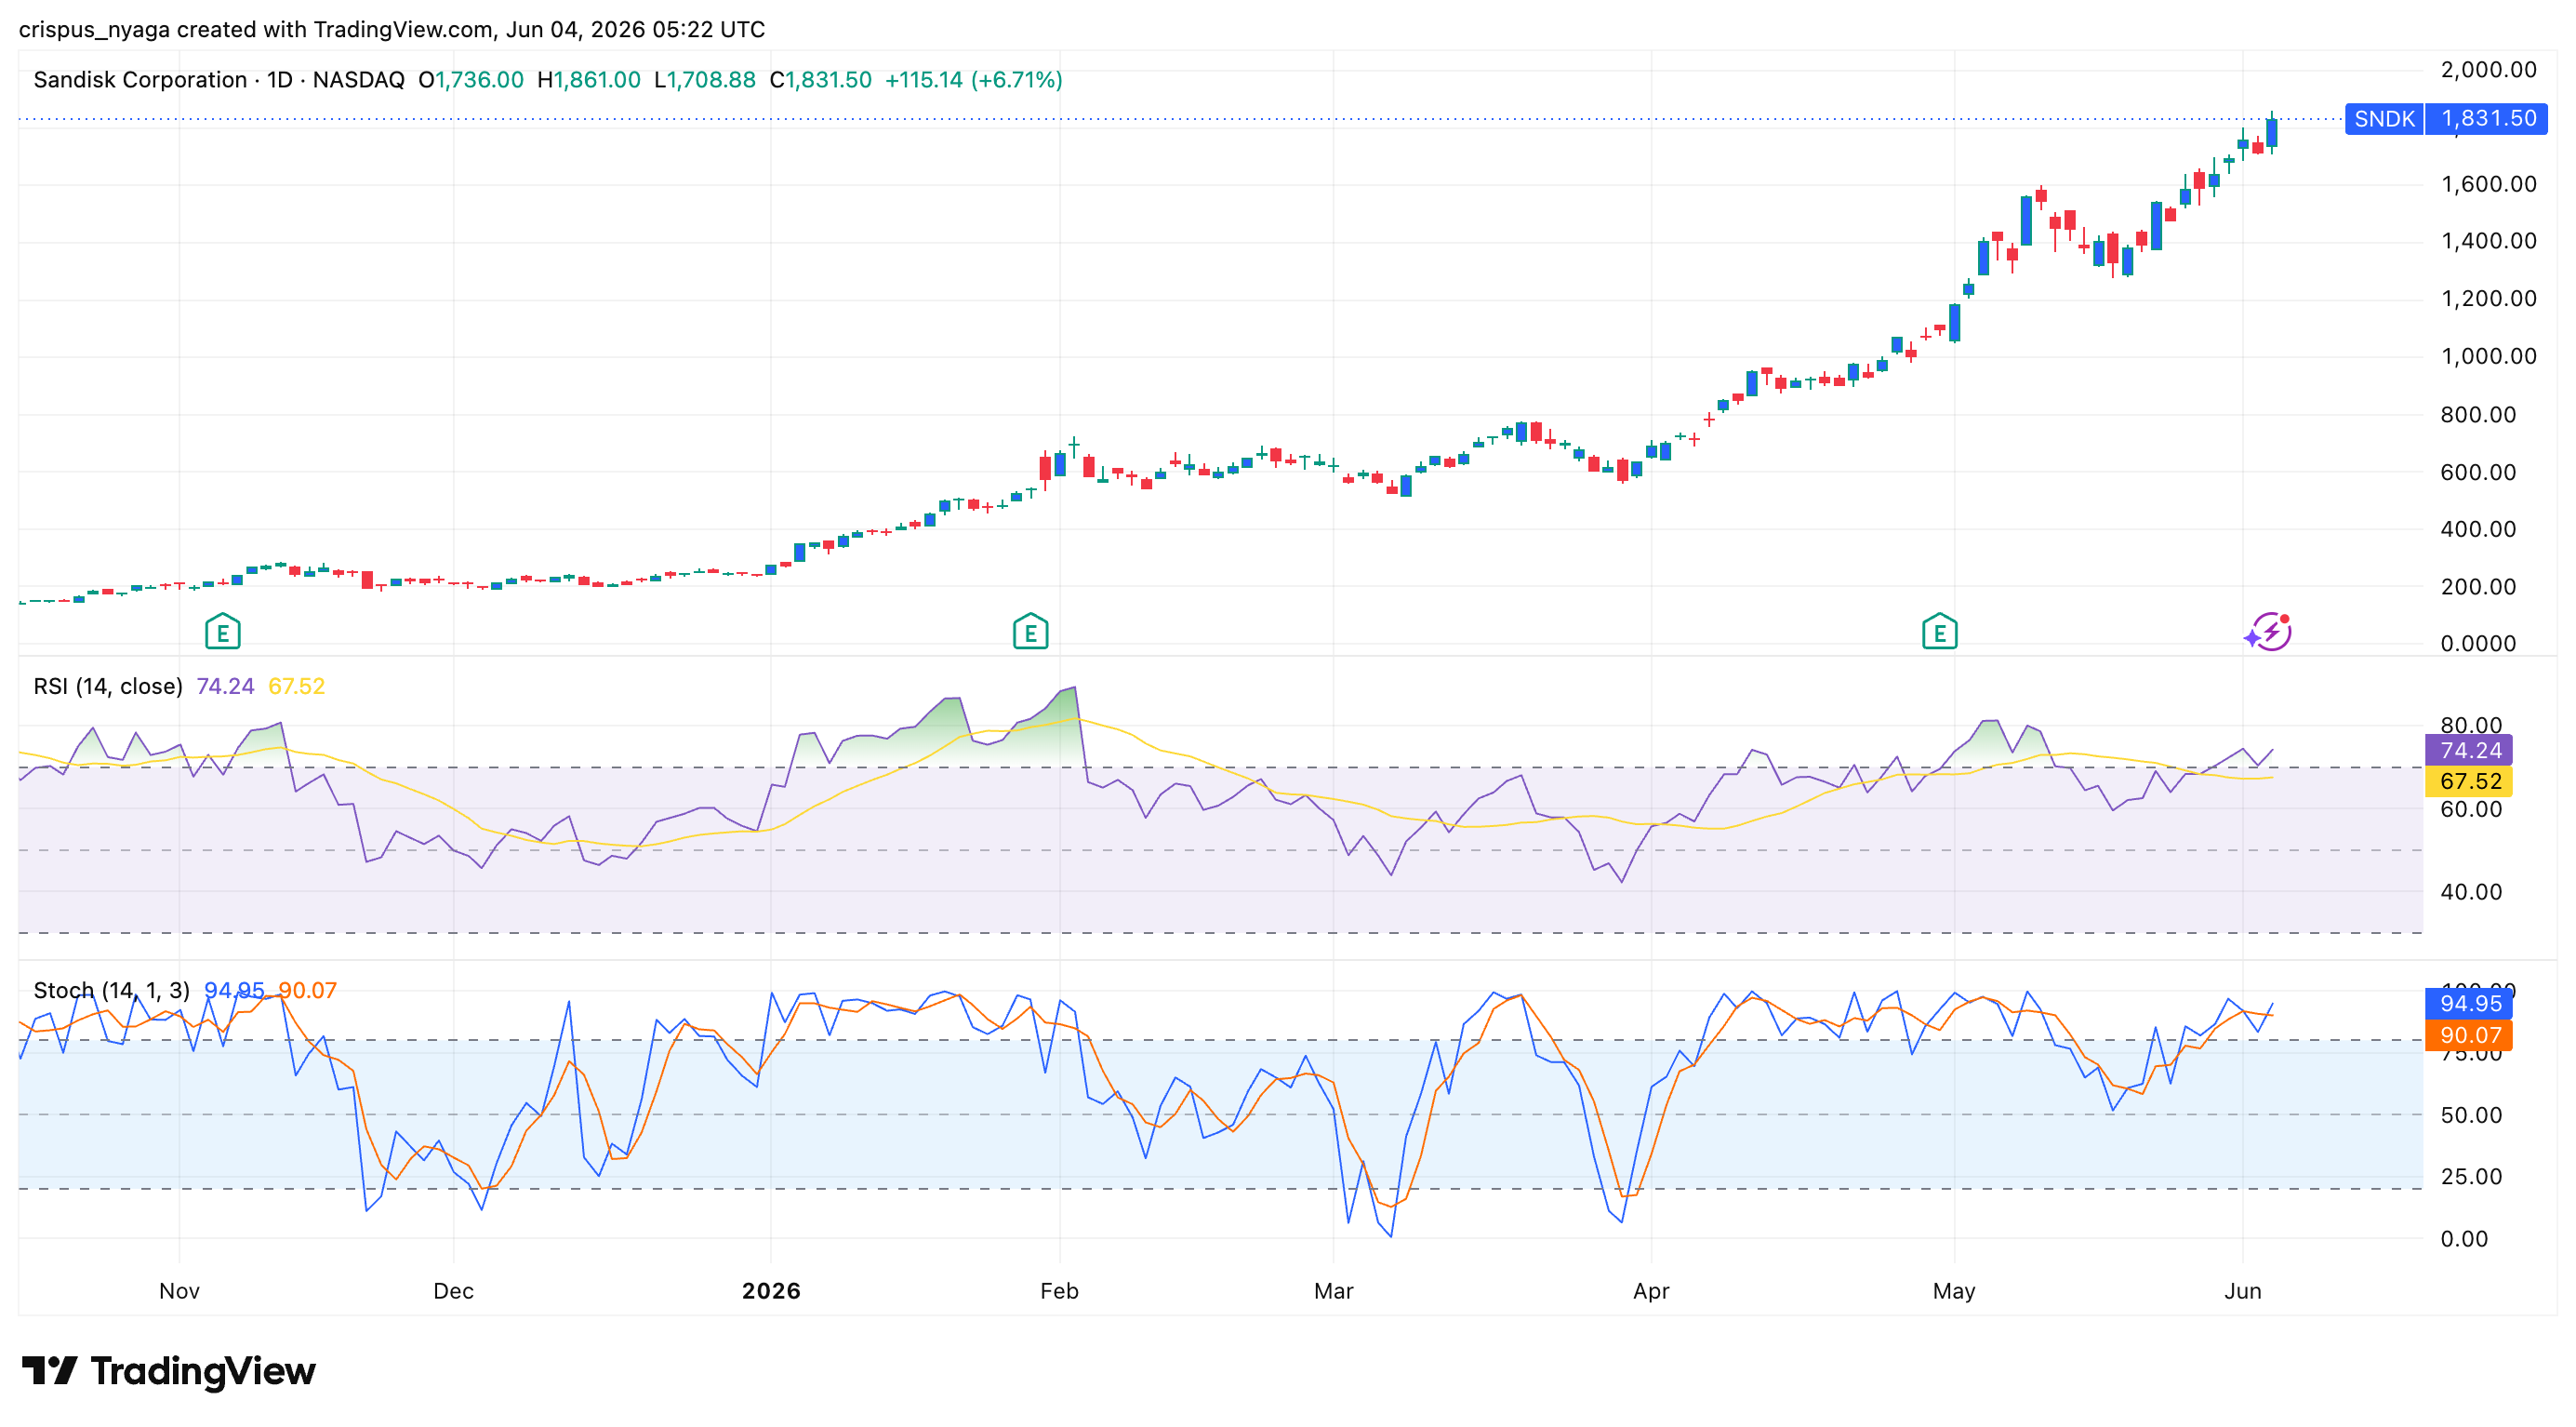This screenshot has width=2576, height=1427.
Task: Click the close price C1,831.50
Action: 821,80
